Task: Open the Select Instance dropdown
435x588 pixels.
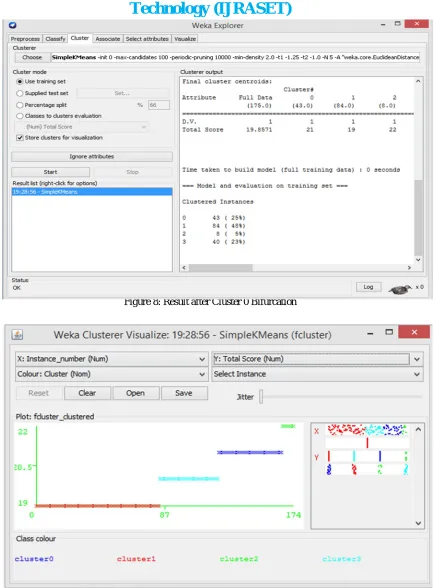Action: 317,374
